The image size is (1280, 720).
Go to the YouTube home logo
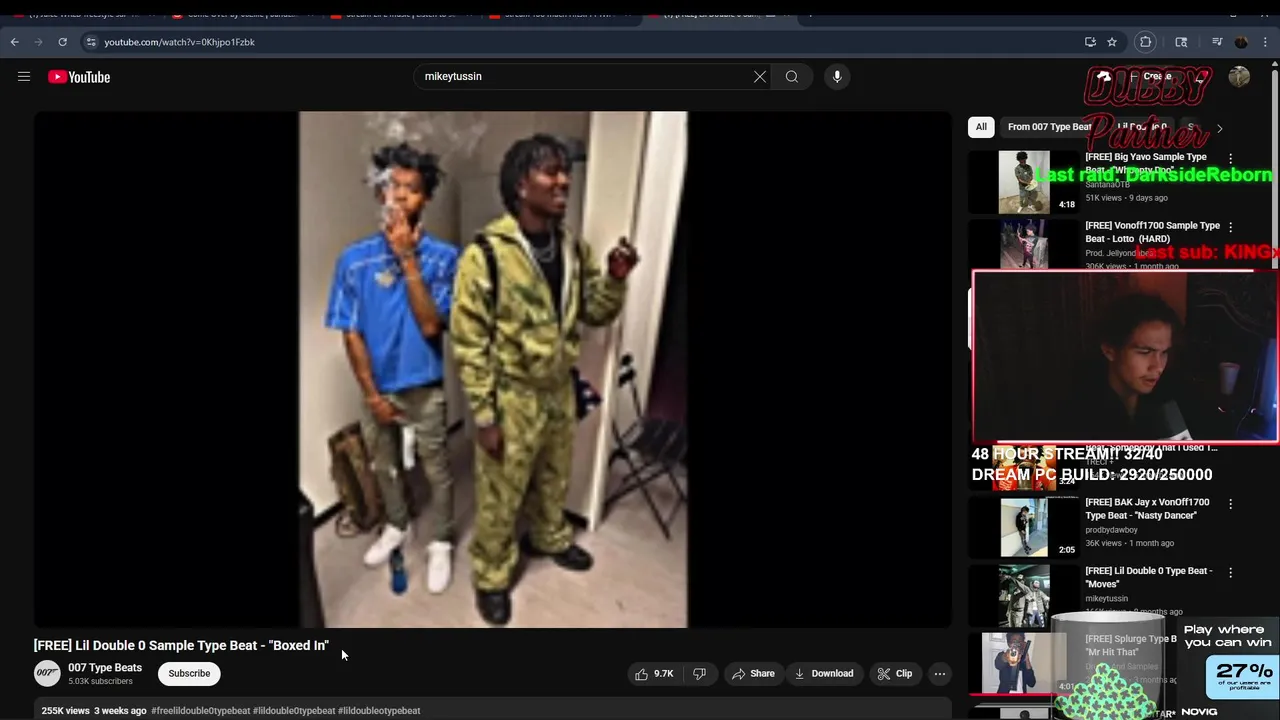79,77
